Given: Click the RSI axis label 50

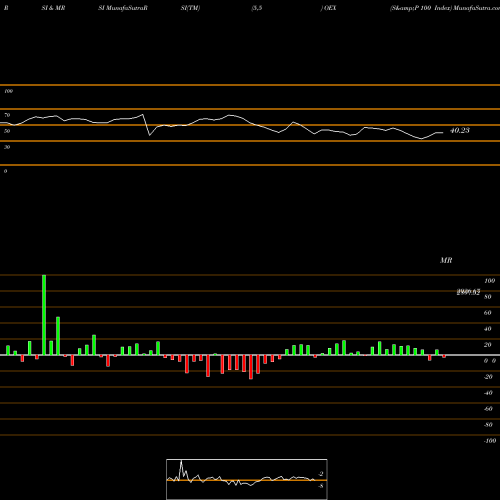Looking at the screenshot, I should click(7, 131).
